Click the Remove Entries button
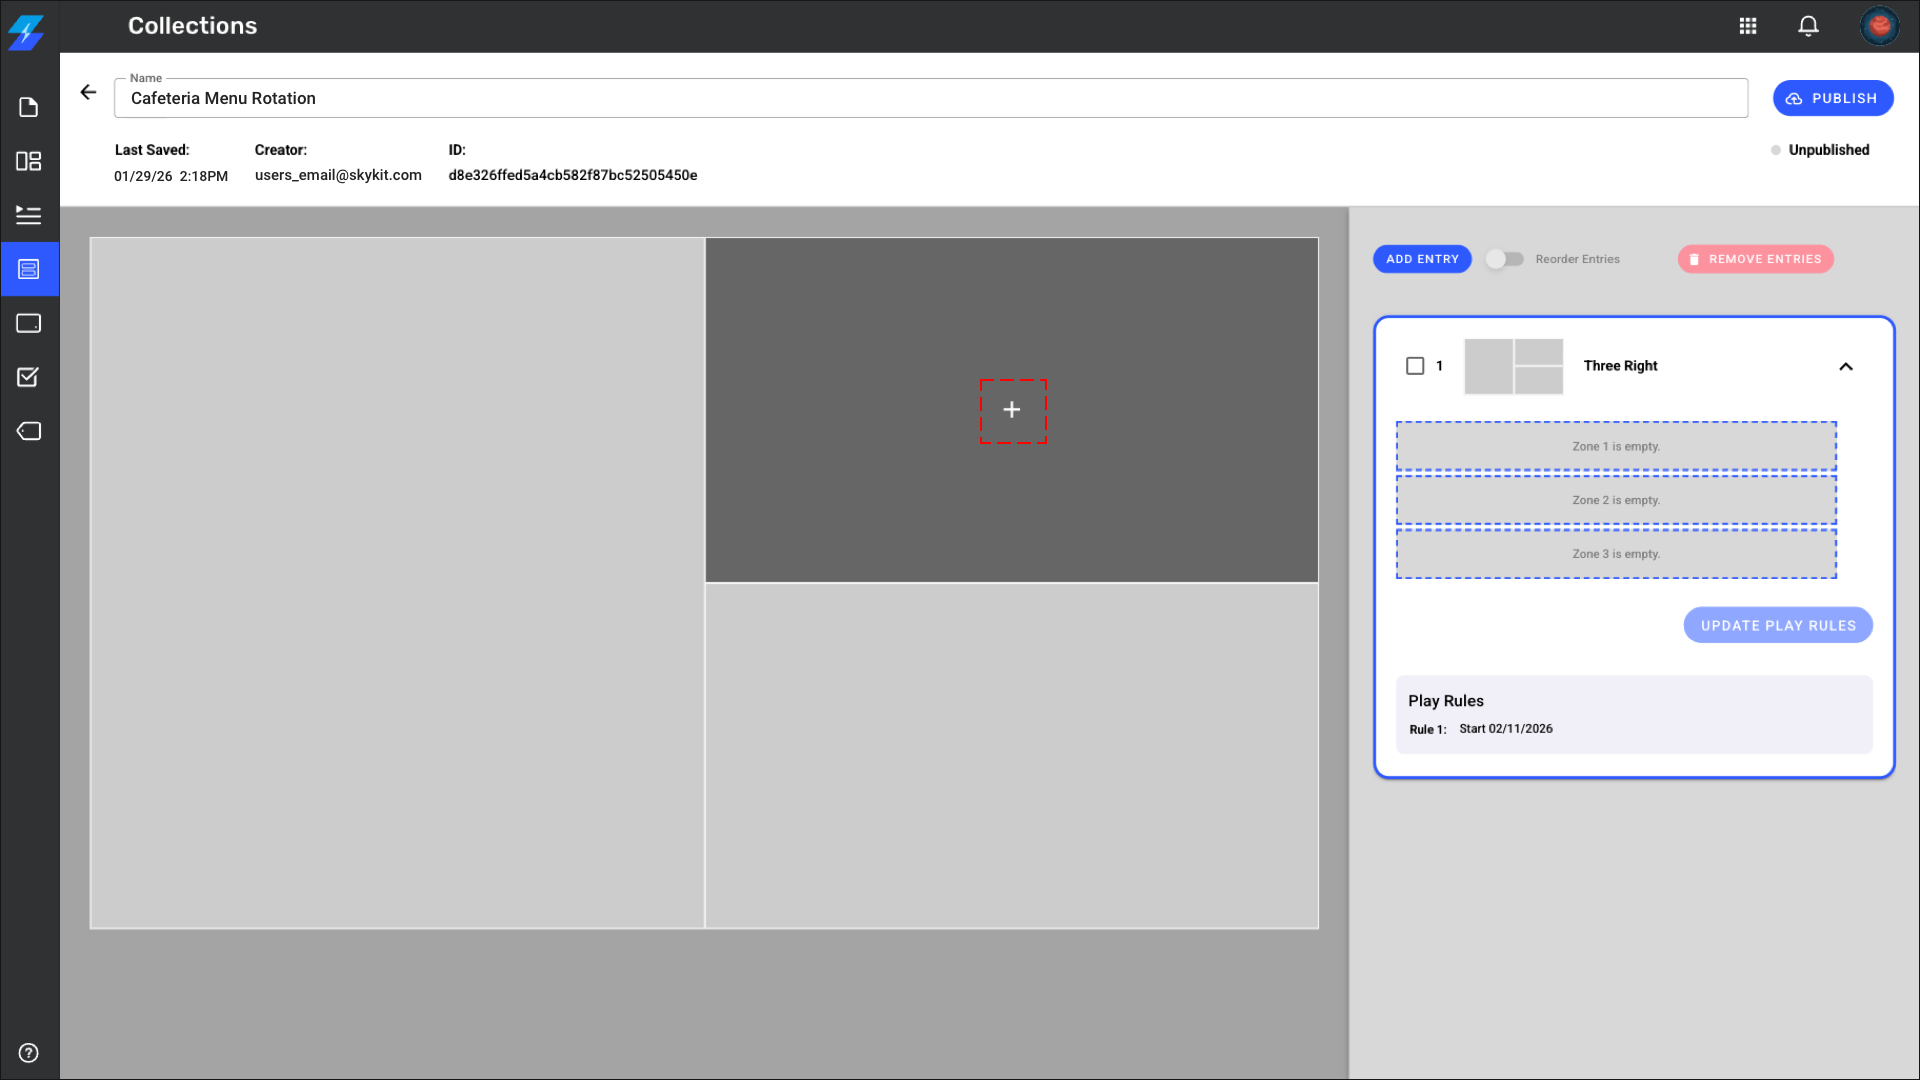 [1755, 259]
